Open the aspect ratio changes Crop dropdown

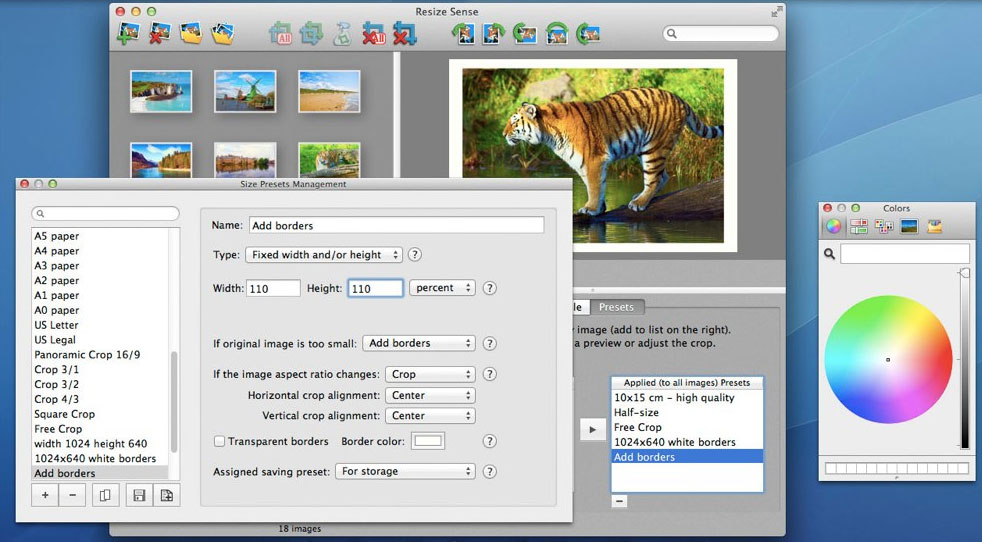click(430, 374)
